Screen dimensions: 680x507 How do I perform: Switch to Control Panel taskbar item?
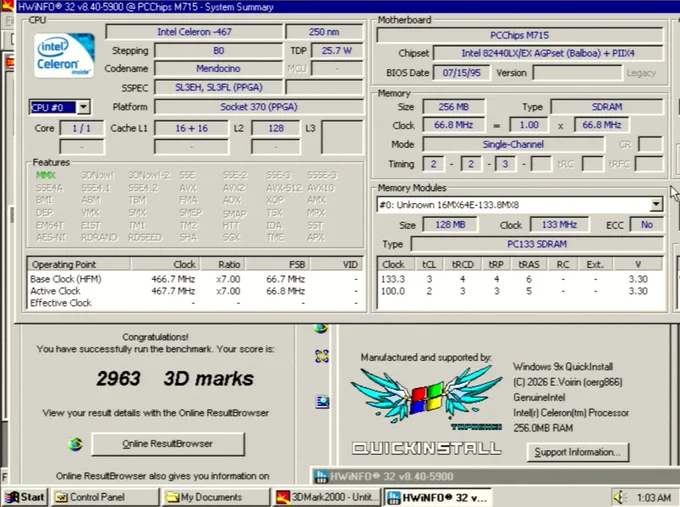point(105,497)
